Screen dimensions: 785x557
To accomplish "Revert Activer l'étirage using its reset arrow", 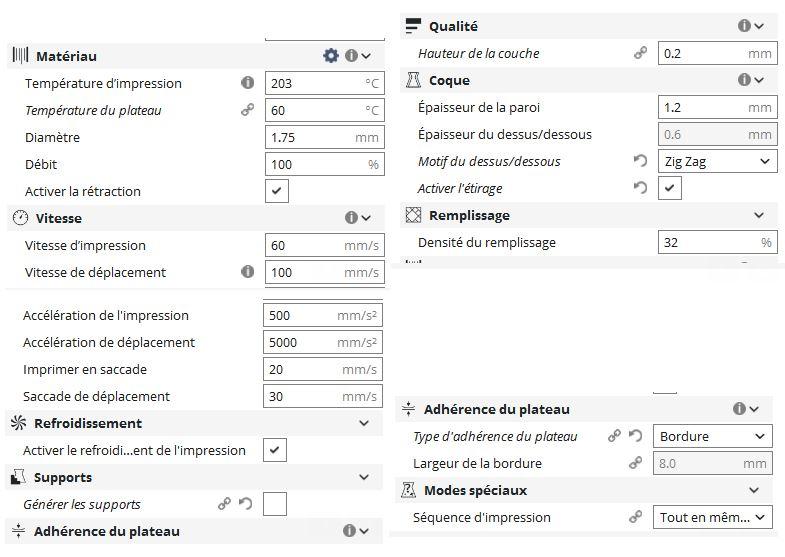I will pyautogui.click(x=640, y=188).
